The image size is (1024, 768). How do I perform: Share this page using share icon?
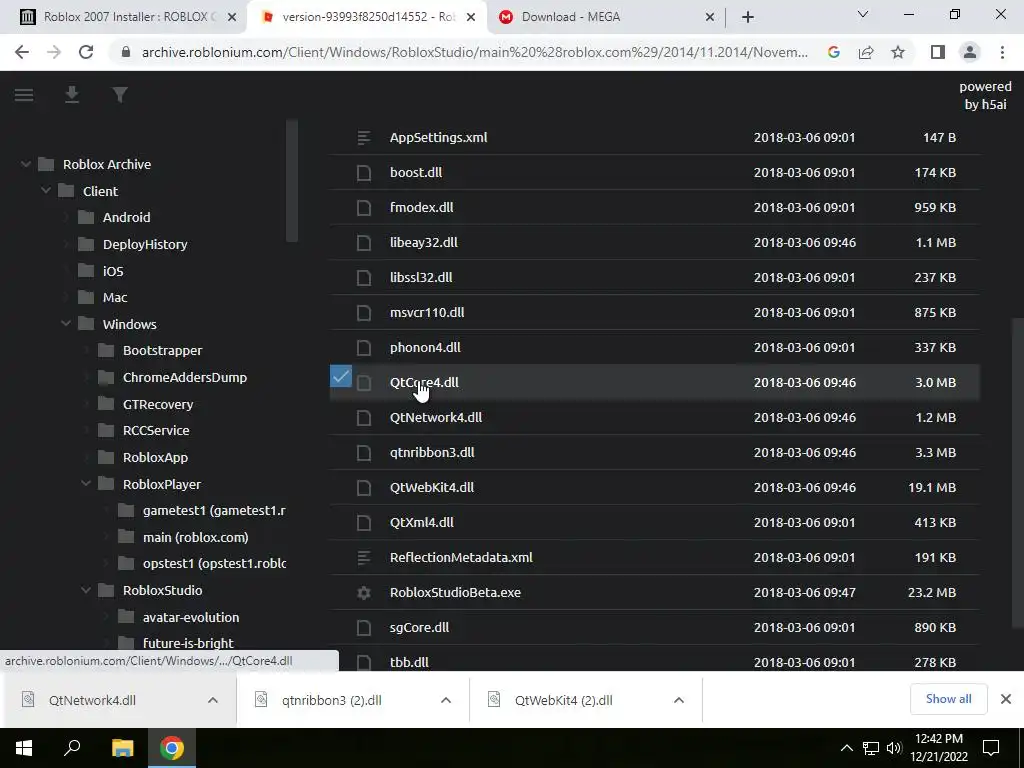click(x=866, y=52)
